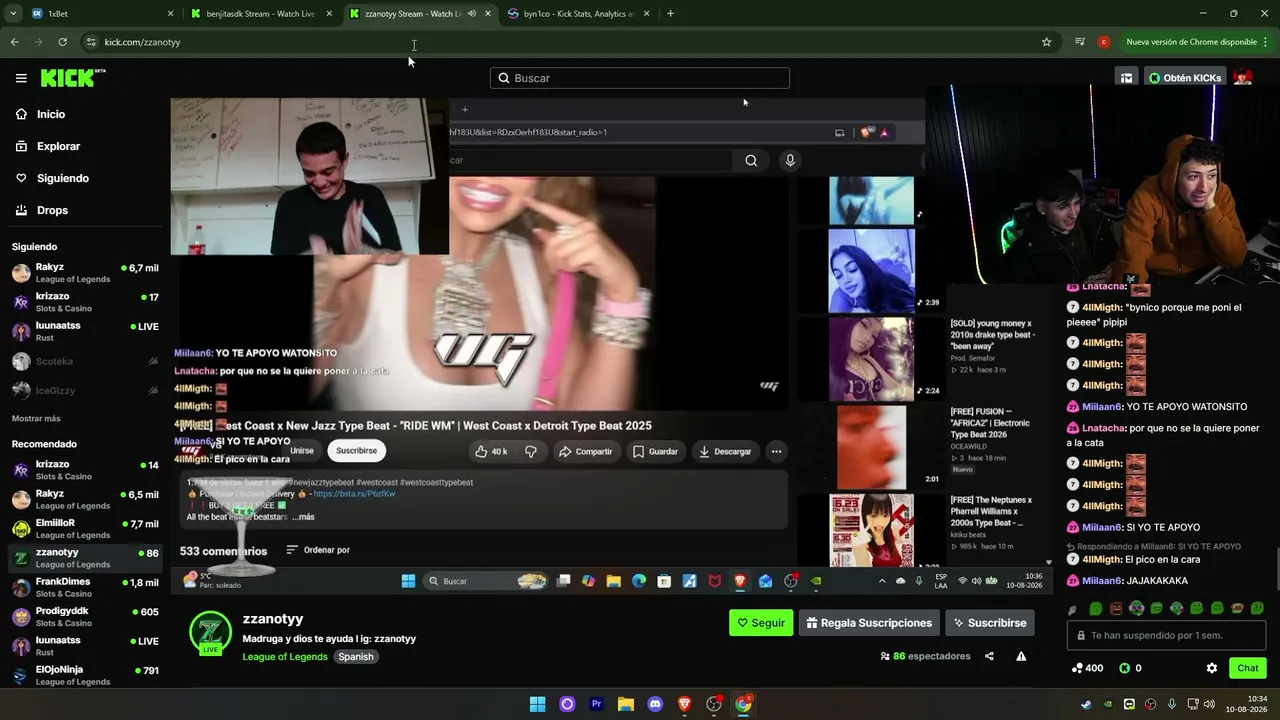Open a new browser tab
Image resolution: width=1280 pixels, height=720 pixels.
[x=670, y=14]
